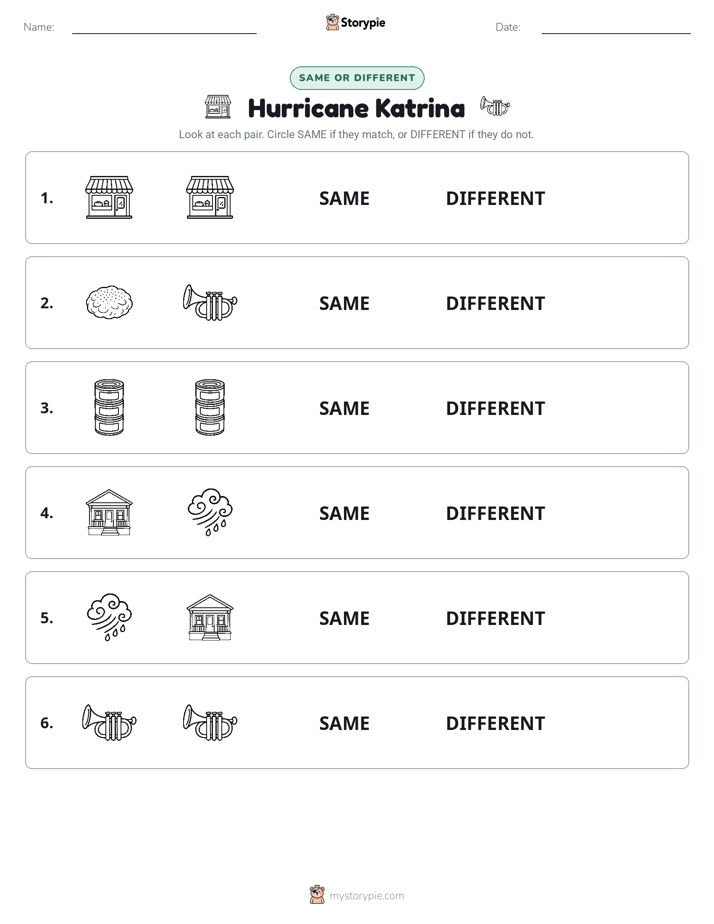Click the trumpet icon in row 2
714x924 pixels.
coord(210,302)
